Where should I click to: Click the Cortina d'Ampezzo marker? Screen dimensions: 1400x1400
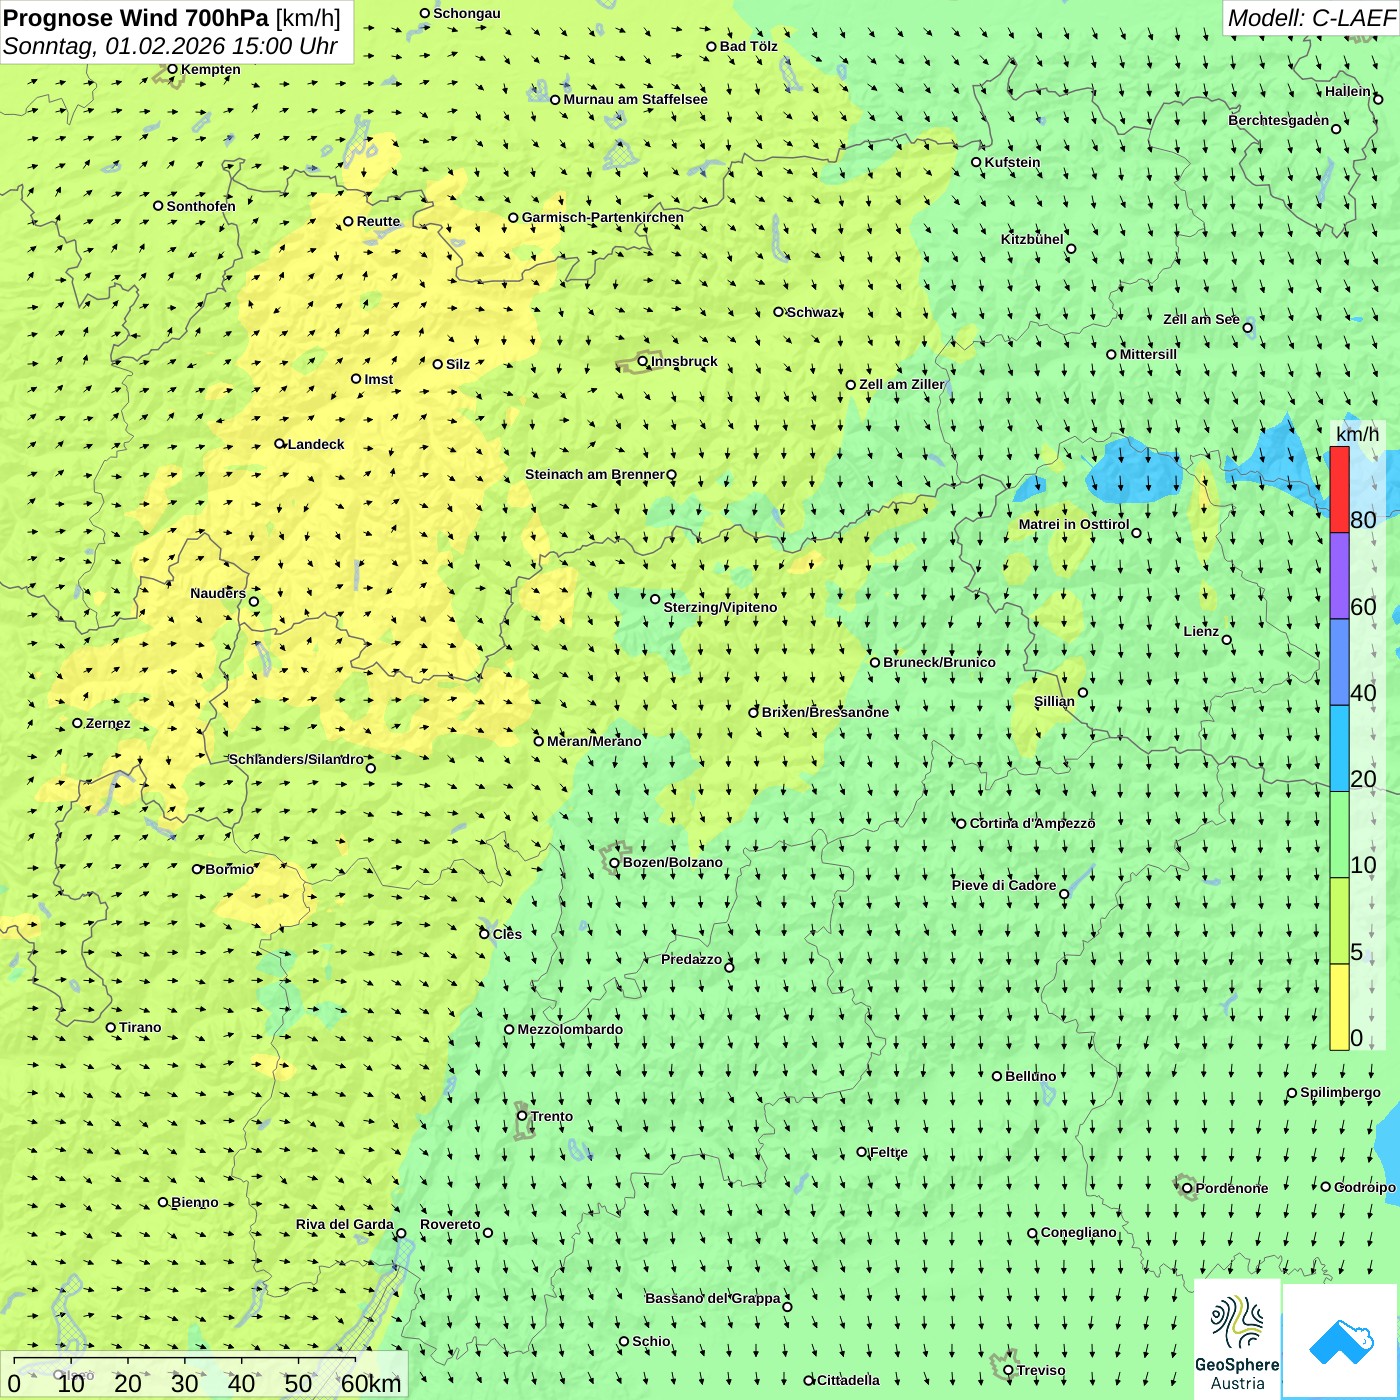961,824
